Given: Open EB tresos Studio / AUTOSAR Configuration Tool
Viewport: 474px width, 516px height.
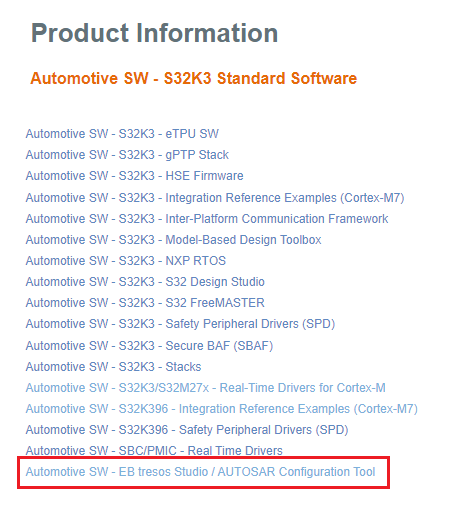Looking at the screenshot, I should [200, 472].
